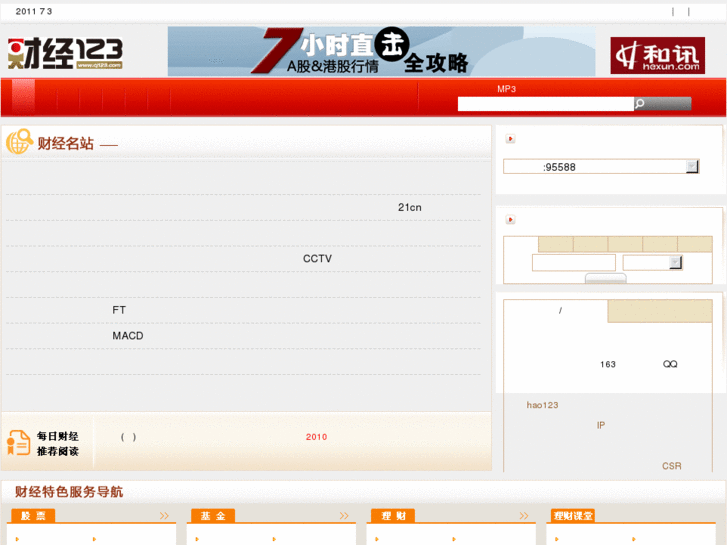This screenshot has height=545, width=727.
Task: Open the MACD link
Action: point(128,335)
